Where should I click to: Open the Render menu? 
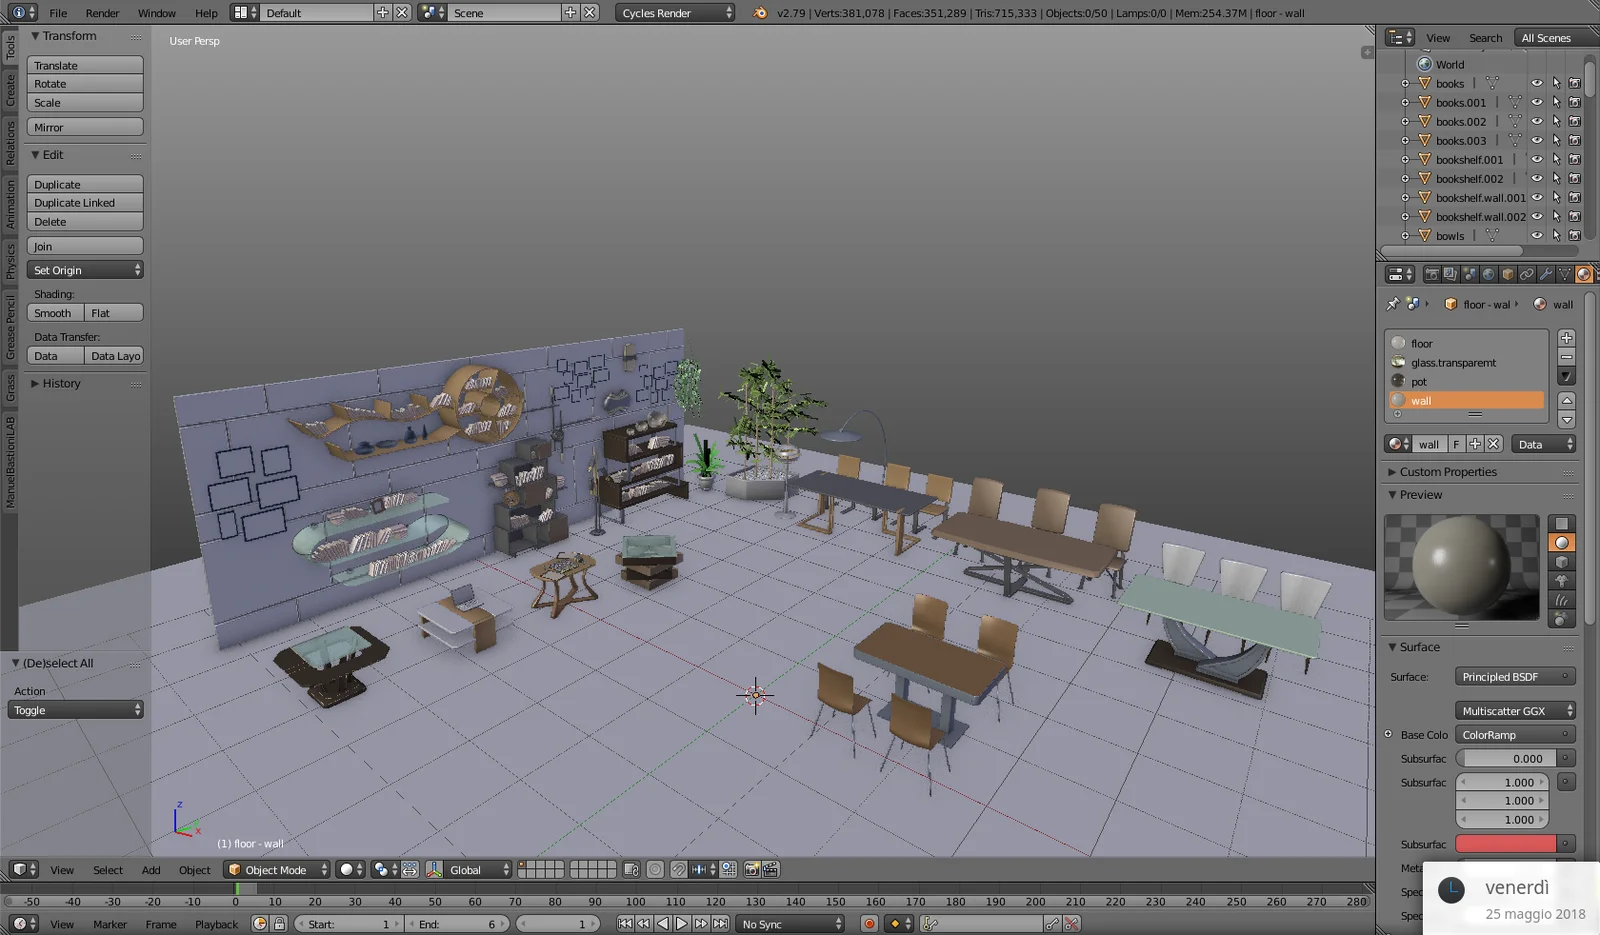pos(101,13)
